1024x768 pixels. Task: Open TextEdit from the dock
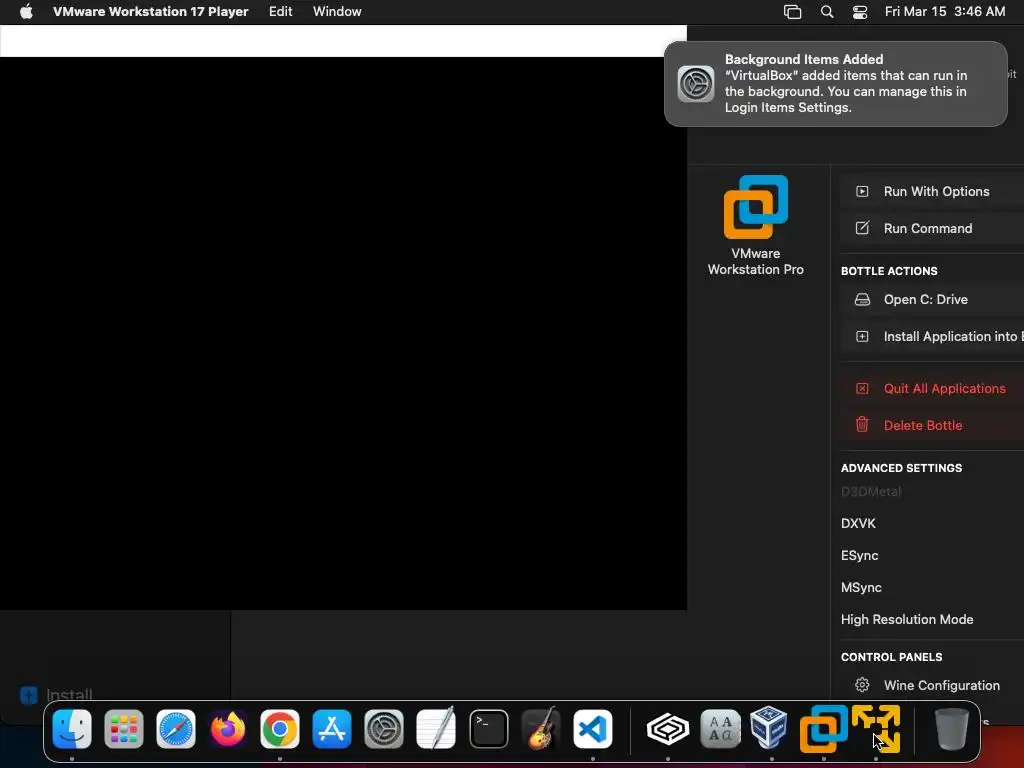click(x=436, y=729)
